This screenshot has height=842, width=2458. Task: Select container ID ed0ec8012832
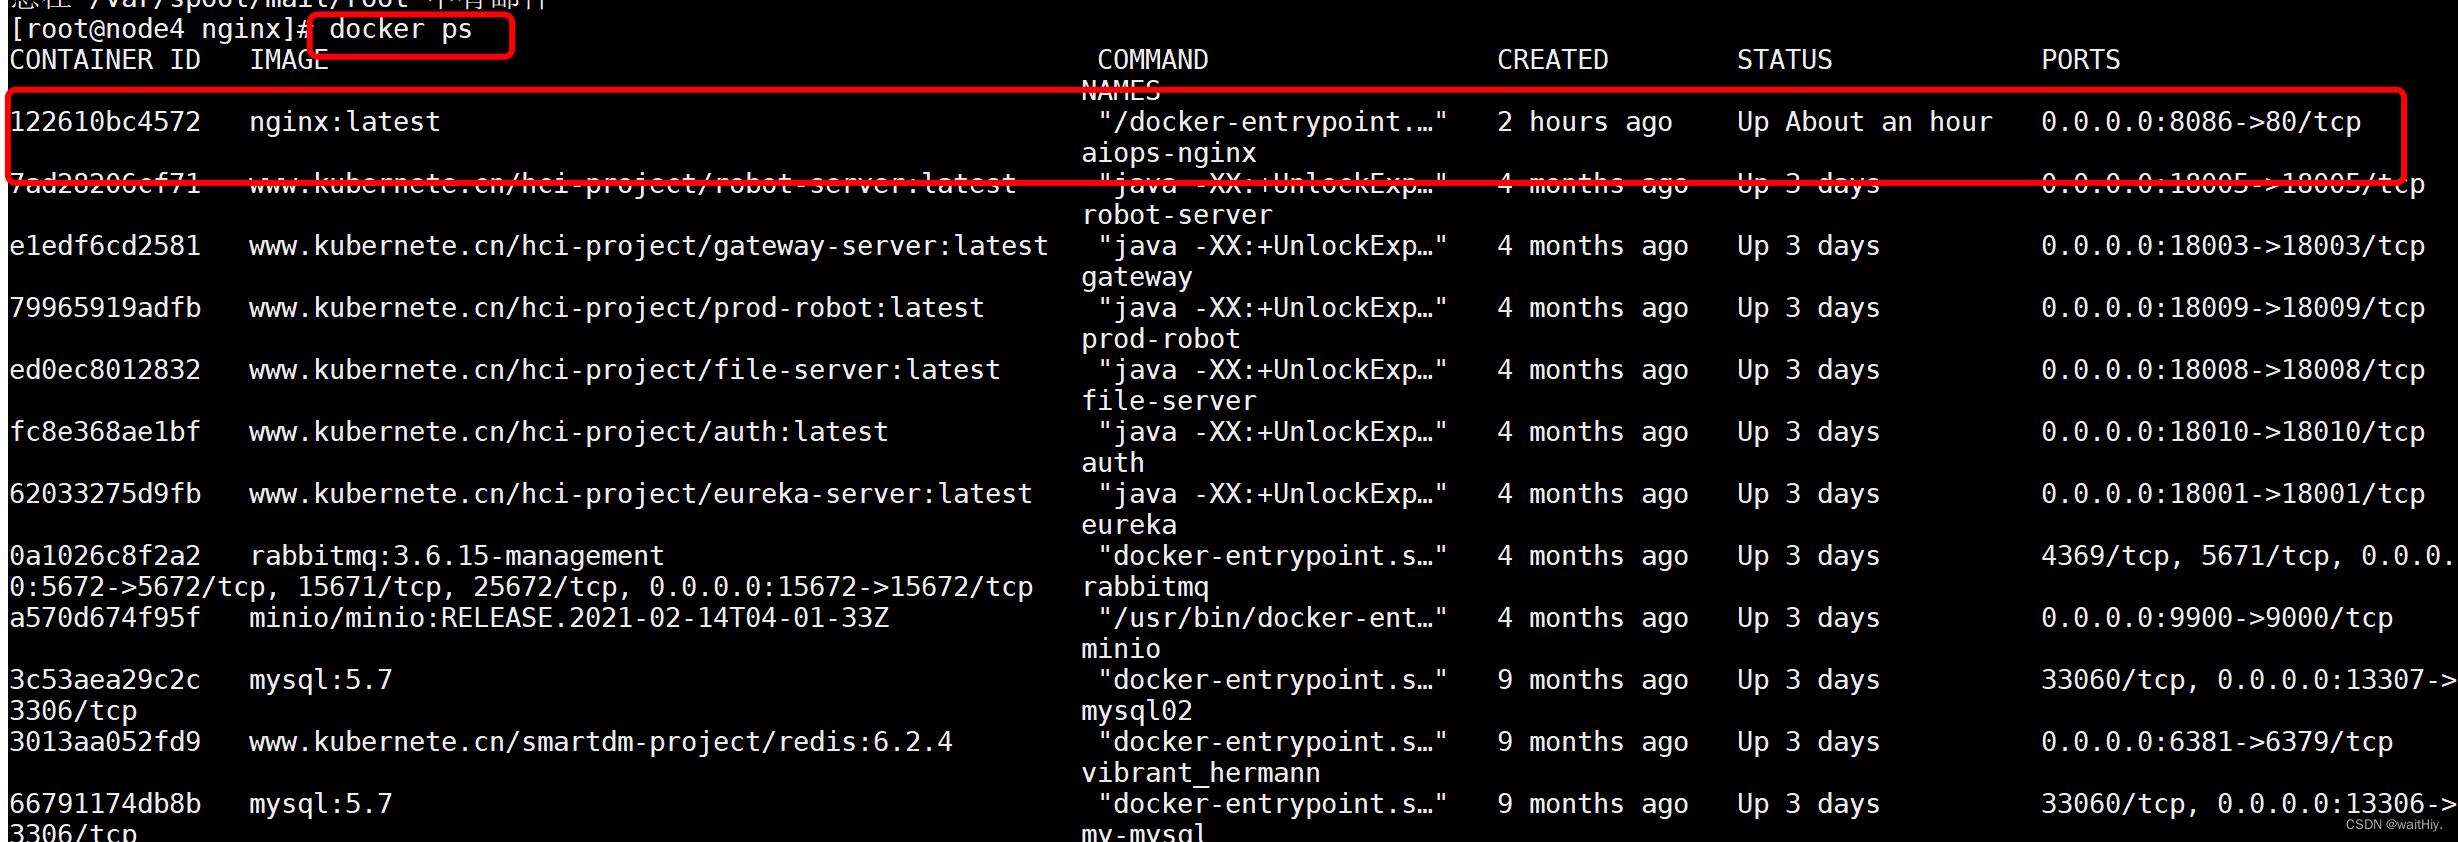[105, 370]
